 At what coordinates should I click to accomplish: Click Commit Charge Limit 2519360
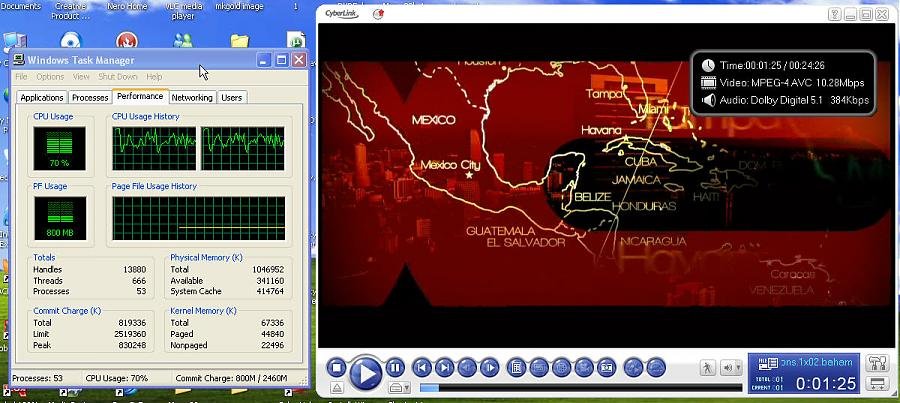131,334
